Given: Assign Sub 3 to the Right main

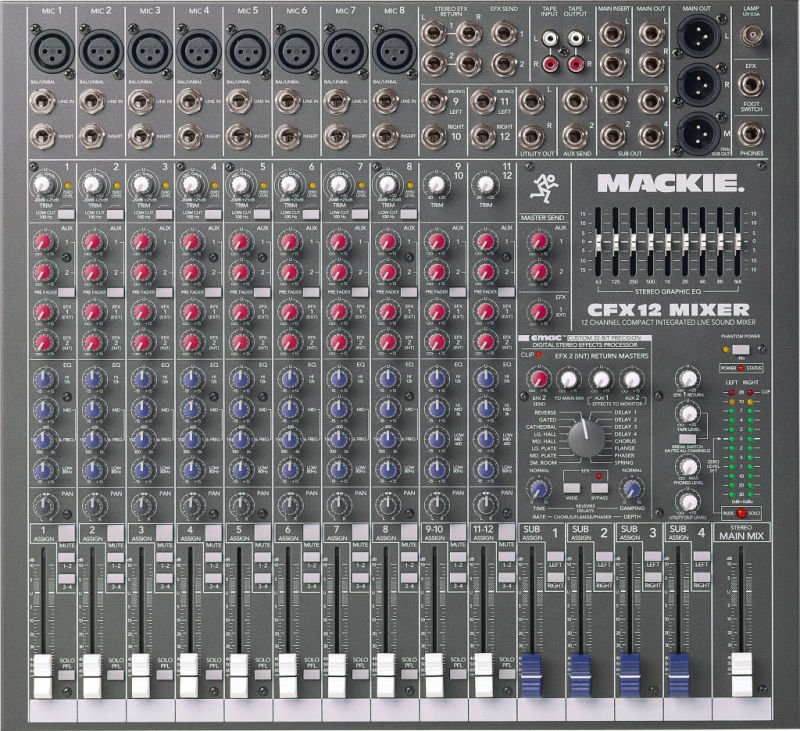Looking at the screenshot, I should [653, 577].
